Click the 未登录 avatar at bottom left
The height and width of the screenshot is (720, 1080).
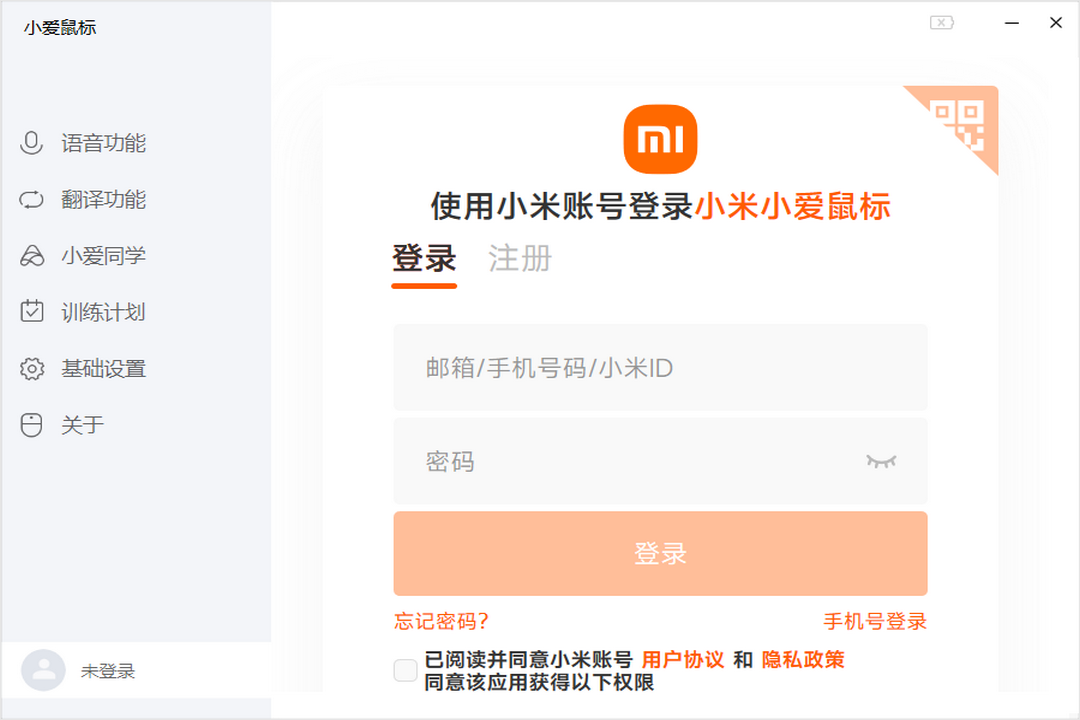point(46,670)
